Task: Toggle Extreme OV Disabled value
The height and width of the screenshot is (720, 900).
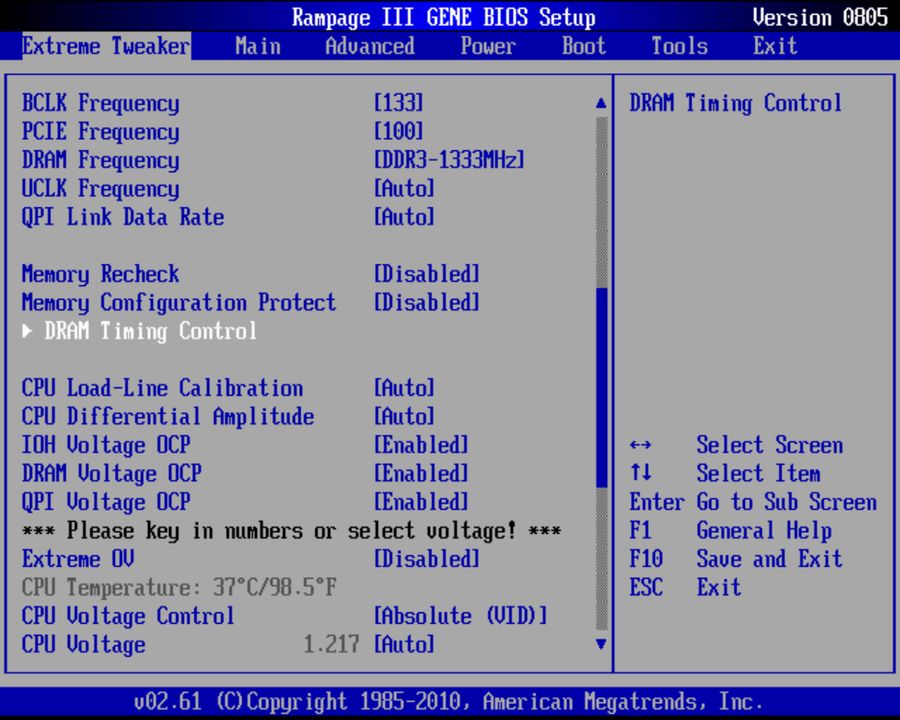Action: click(x=426, y=559)
